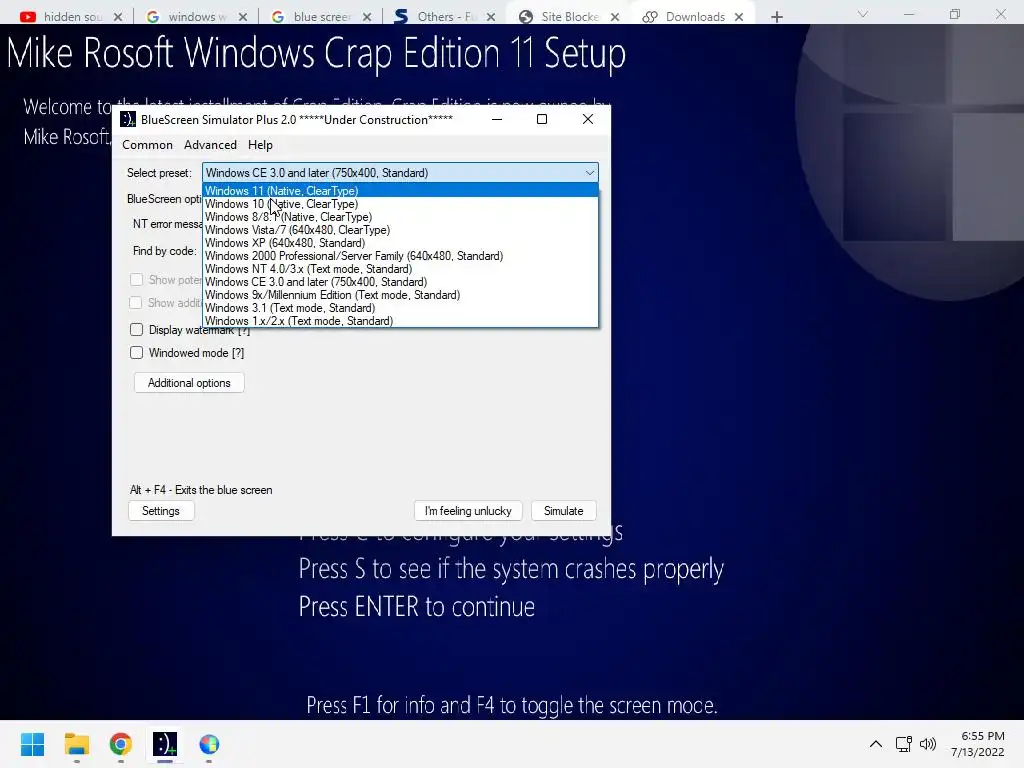Click I'm feeling unlucky
The height and width of the screenshot is (768, 1024).
pyautogui.click(x=468, y=511)
